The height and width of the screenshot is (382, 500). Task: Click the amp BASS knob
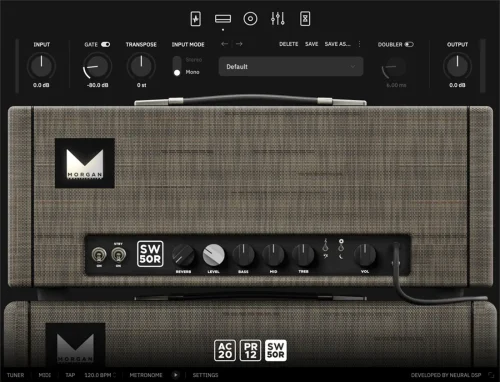[243, 255]
